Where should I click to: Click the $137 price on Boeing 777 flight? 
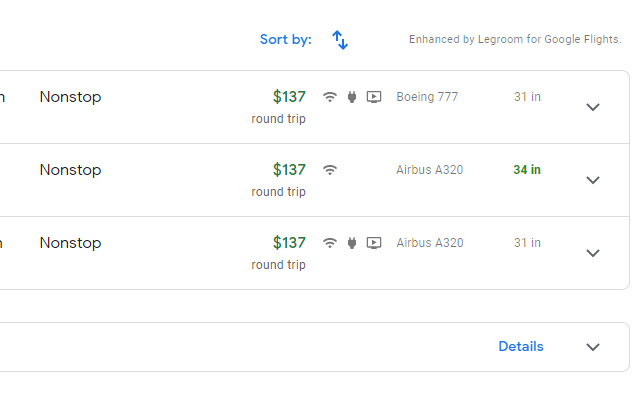pyautogui.click(x=289, y=97)
